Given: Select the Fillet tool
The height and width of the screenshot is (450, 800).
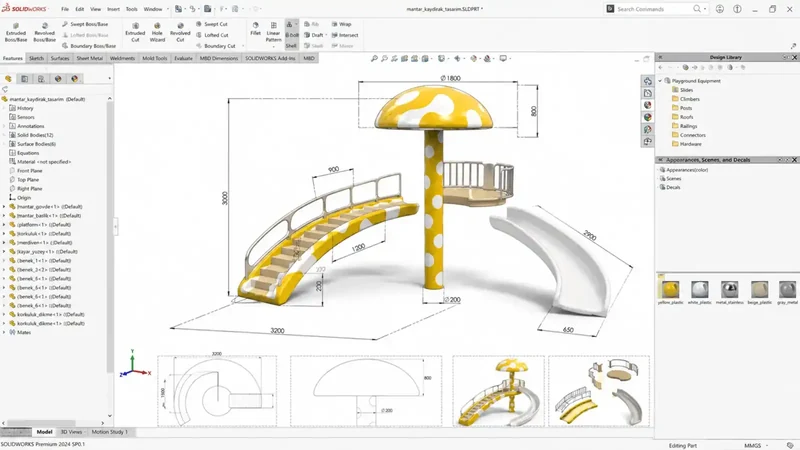Looking at the screenshot, I should 256,29.
